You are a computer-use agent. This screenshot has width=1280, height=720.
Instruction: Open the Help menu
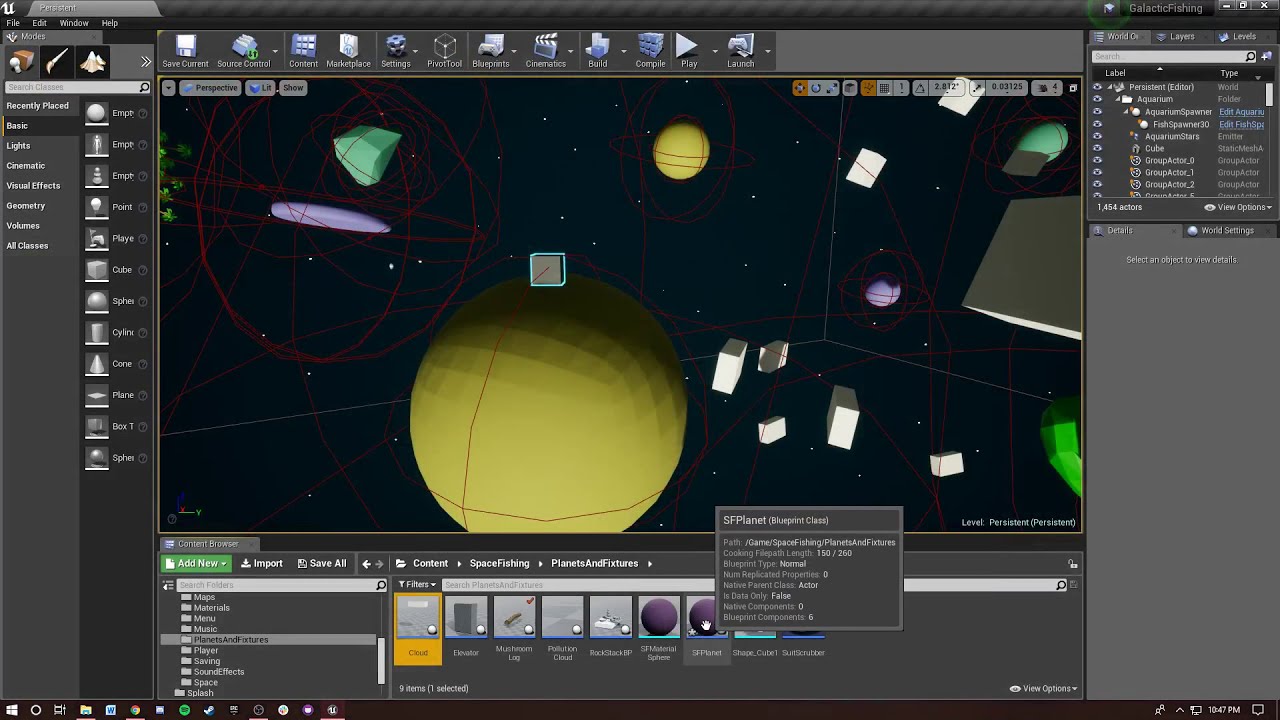(110, 23)
